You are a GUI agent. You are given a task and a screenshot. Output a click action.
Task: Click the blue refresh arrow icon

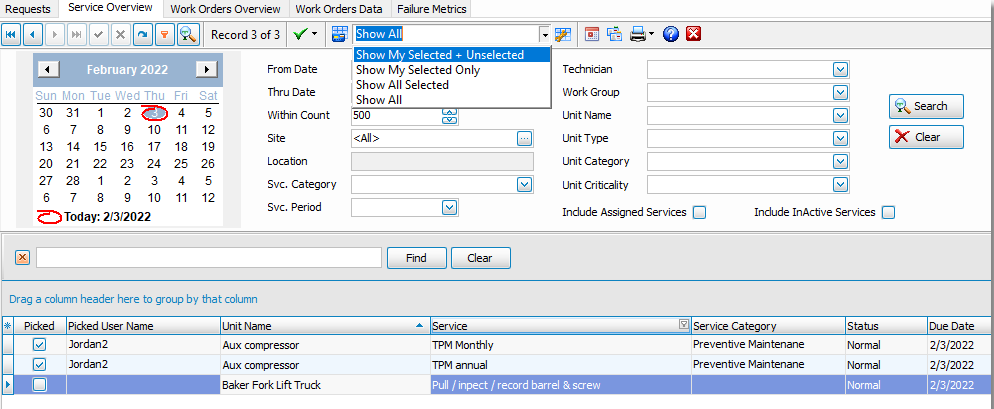(x=143, y=34)
